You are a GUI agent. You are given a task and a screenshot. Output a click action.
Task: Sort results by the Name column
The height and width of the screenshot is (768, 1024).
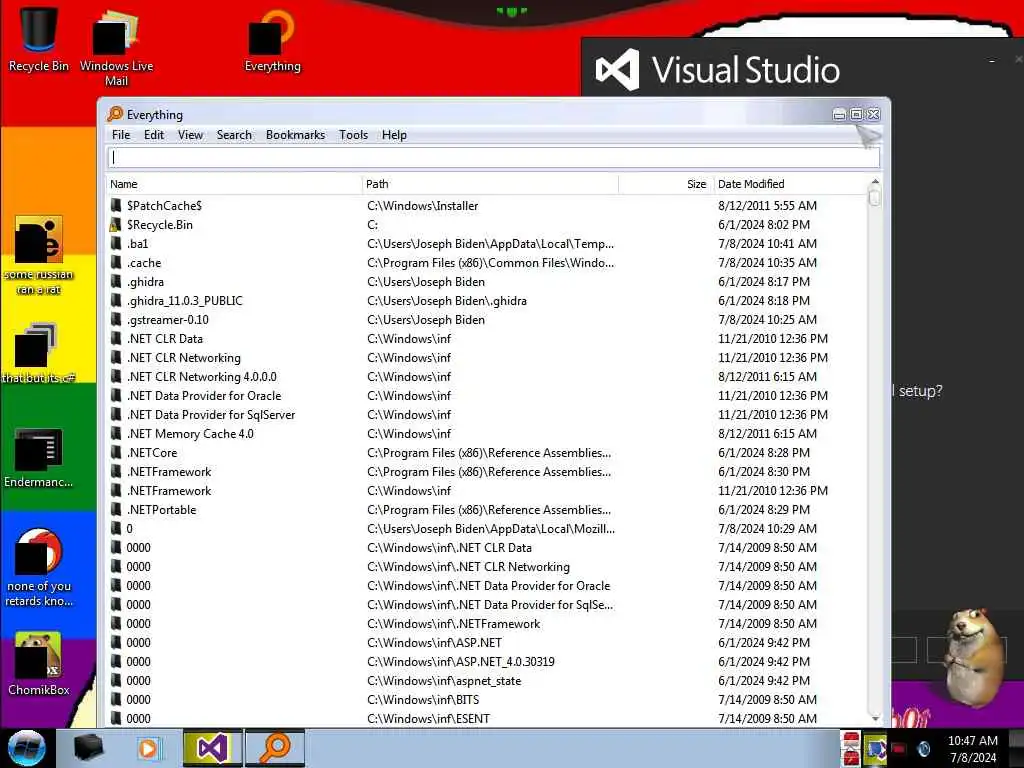pyautogui.click(x=234, y=184)
